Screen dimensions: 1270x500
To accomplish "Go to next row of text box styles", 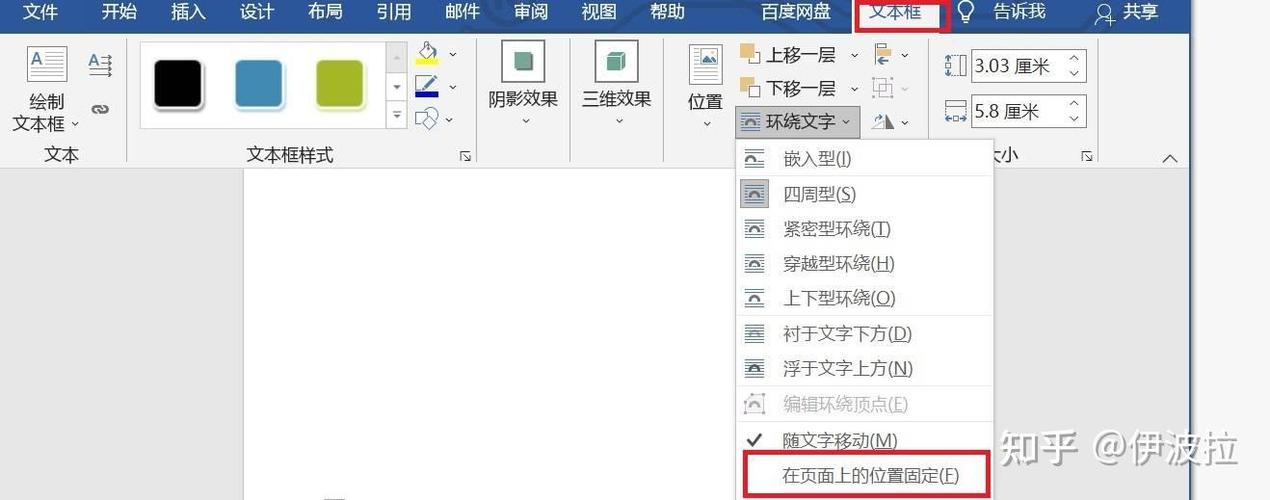I will pos(397,87).
